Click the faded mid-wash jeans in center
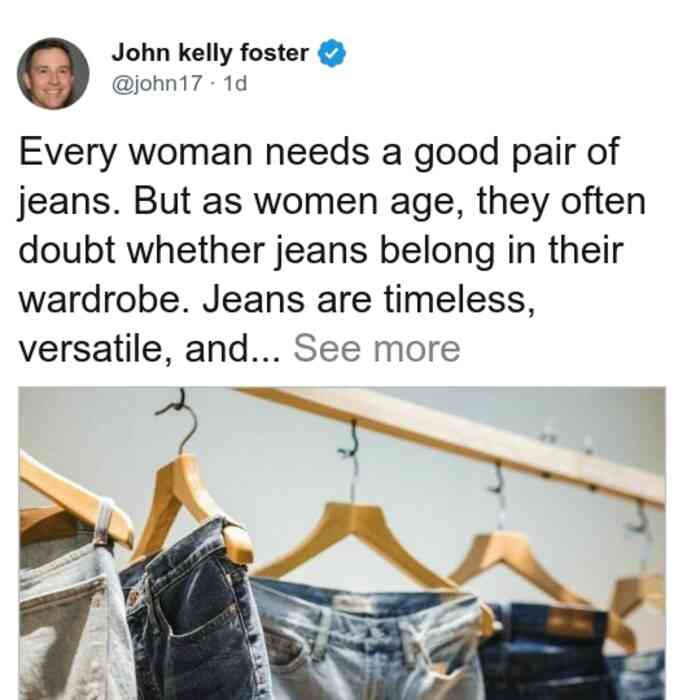 [371, 643]
